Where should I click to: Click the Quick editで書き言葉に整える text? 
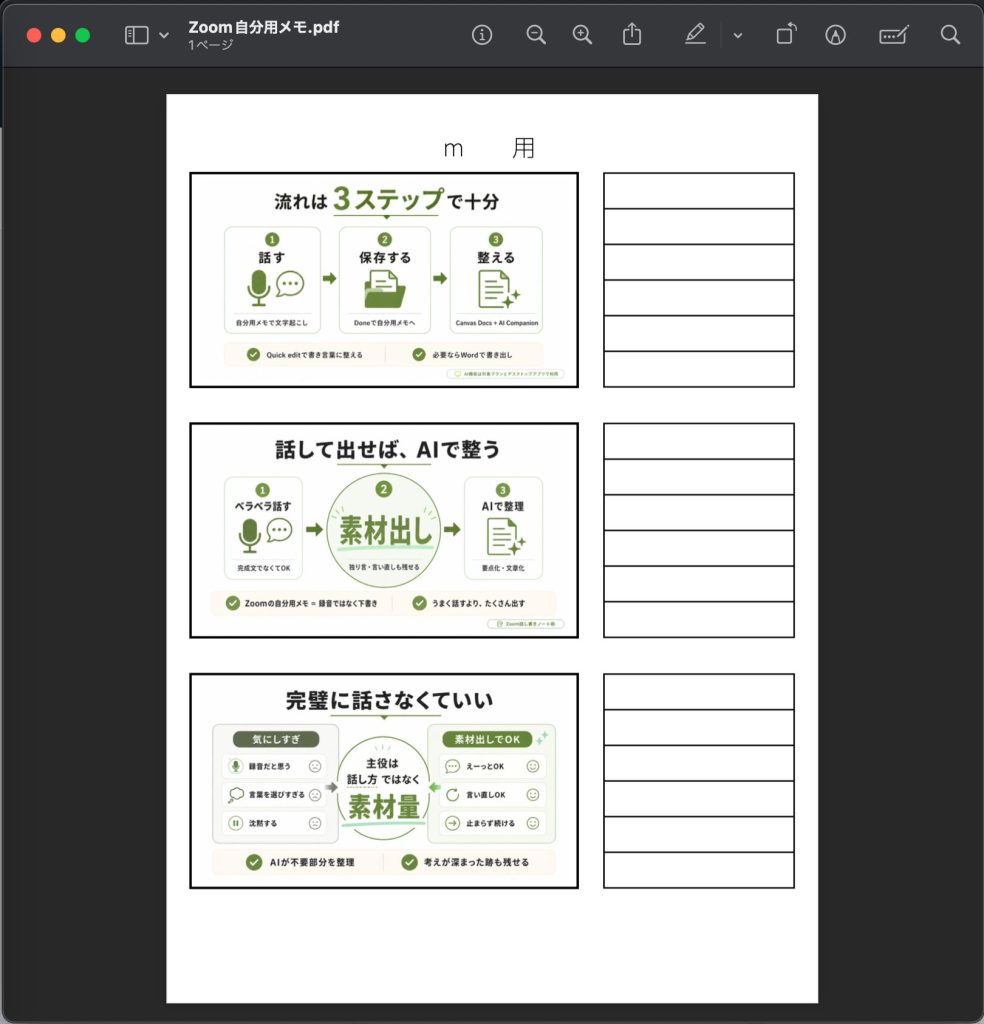(314, 355)
